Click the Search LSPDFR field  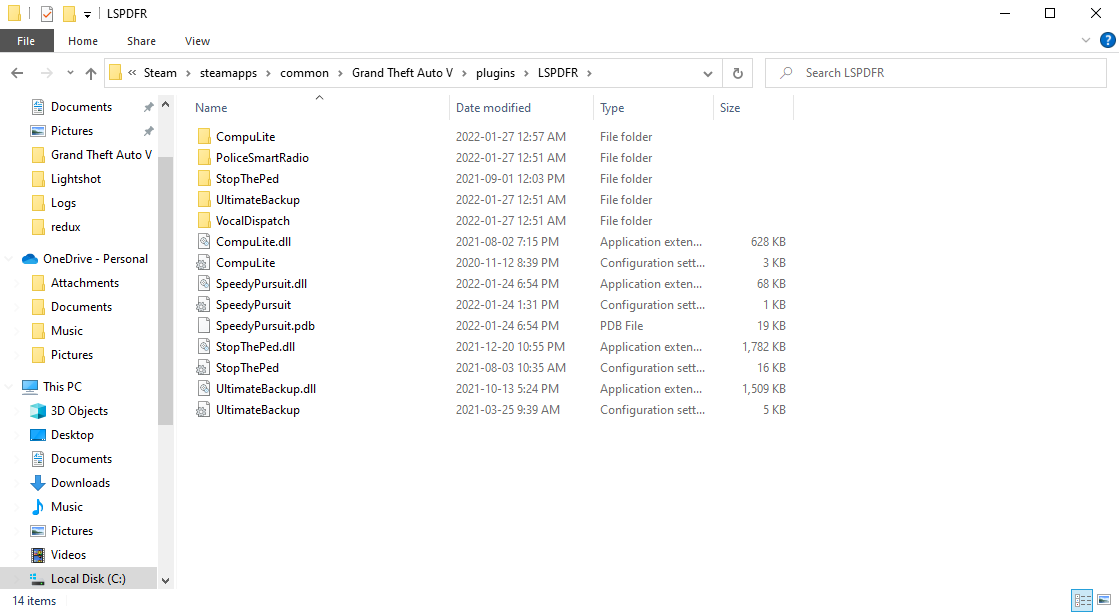[x=936, y=73]
